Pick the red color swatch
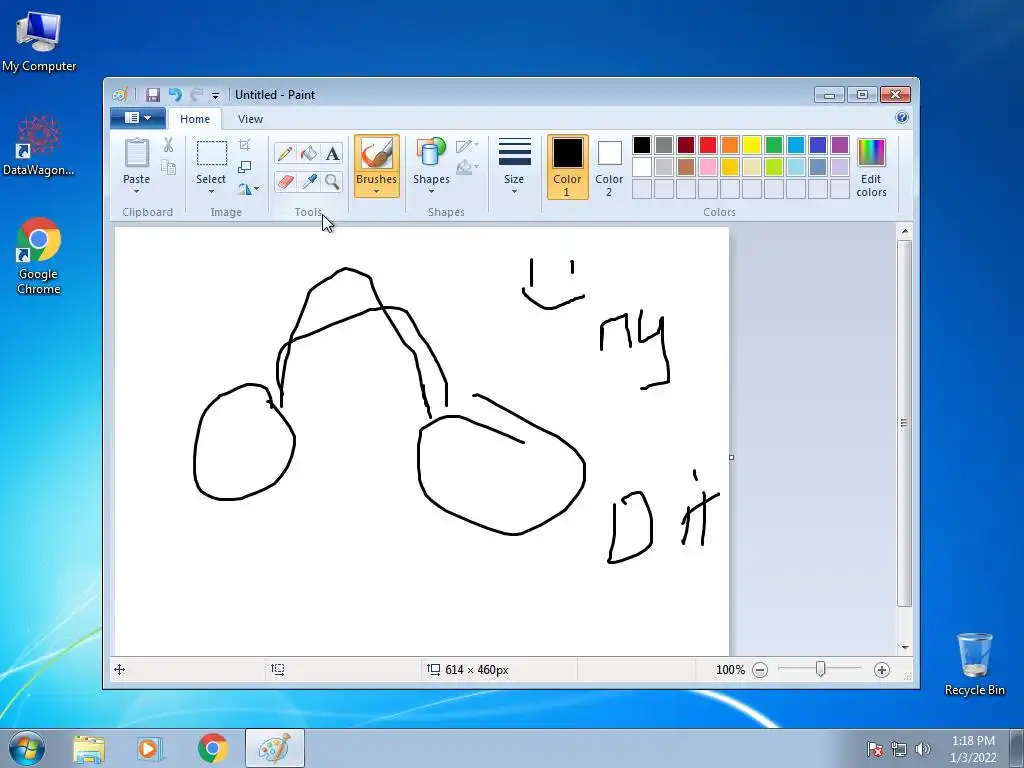Screen dimensions: 1024x768 point(708,145)
